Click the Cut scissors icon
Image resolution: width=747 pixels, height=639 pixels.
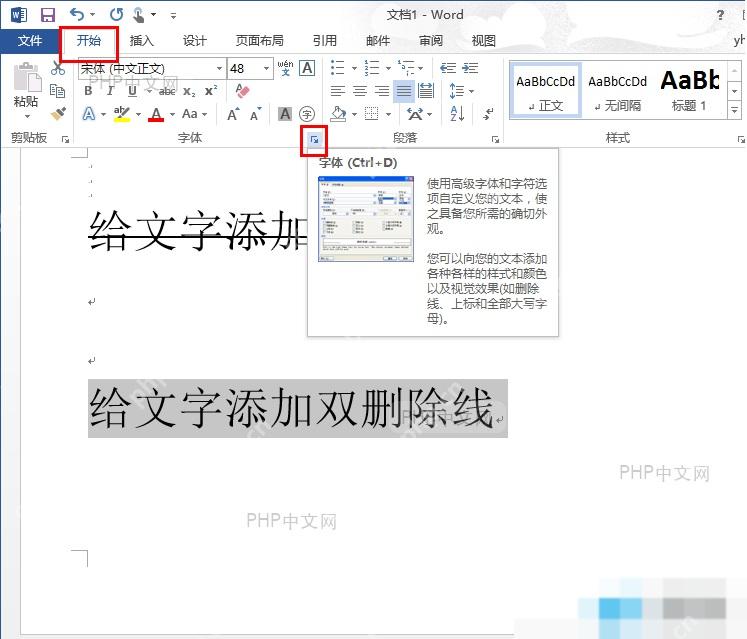(x=58, y=68)
